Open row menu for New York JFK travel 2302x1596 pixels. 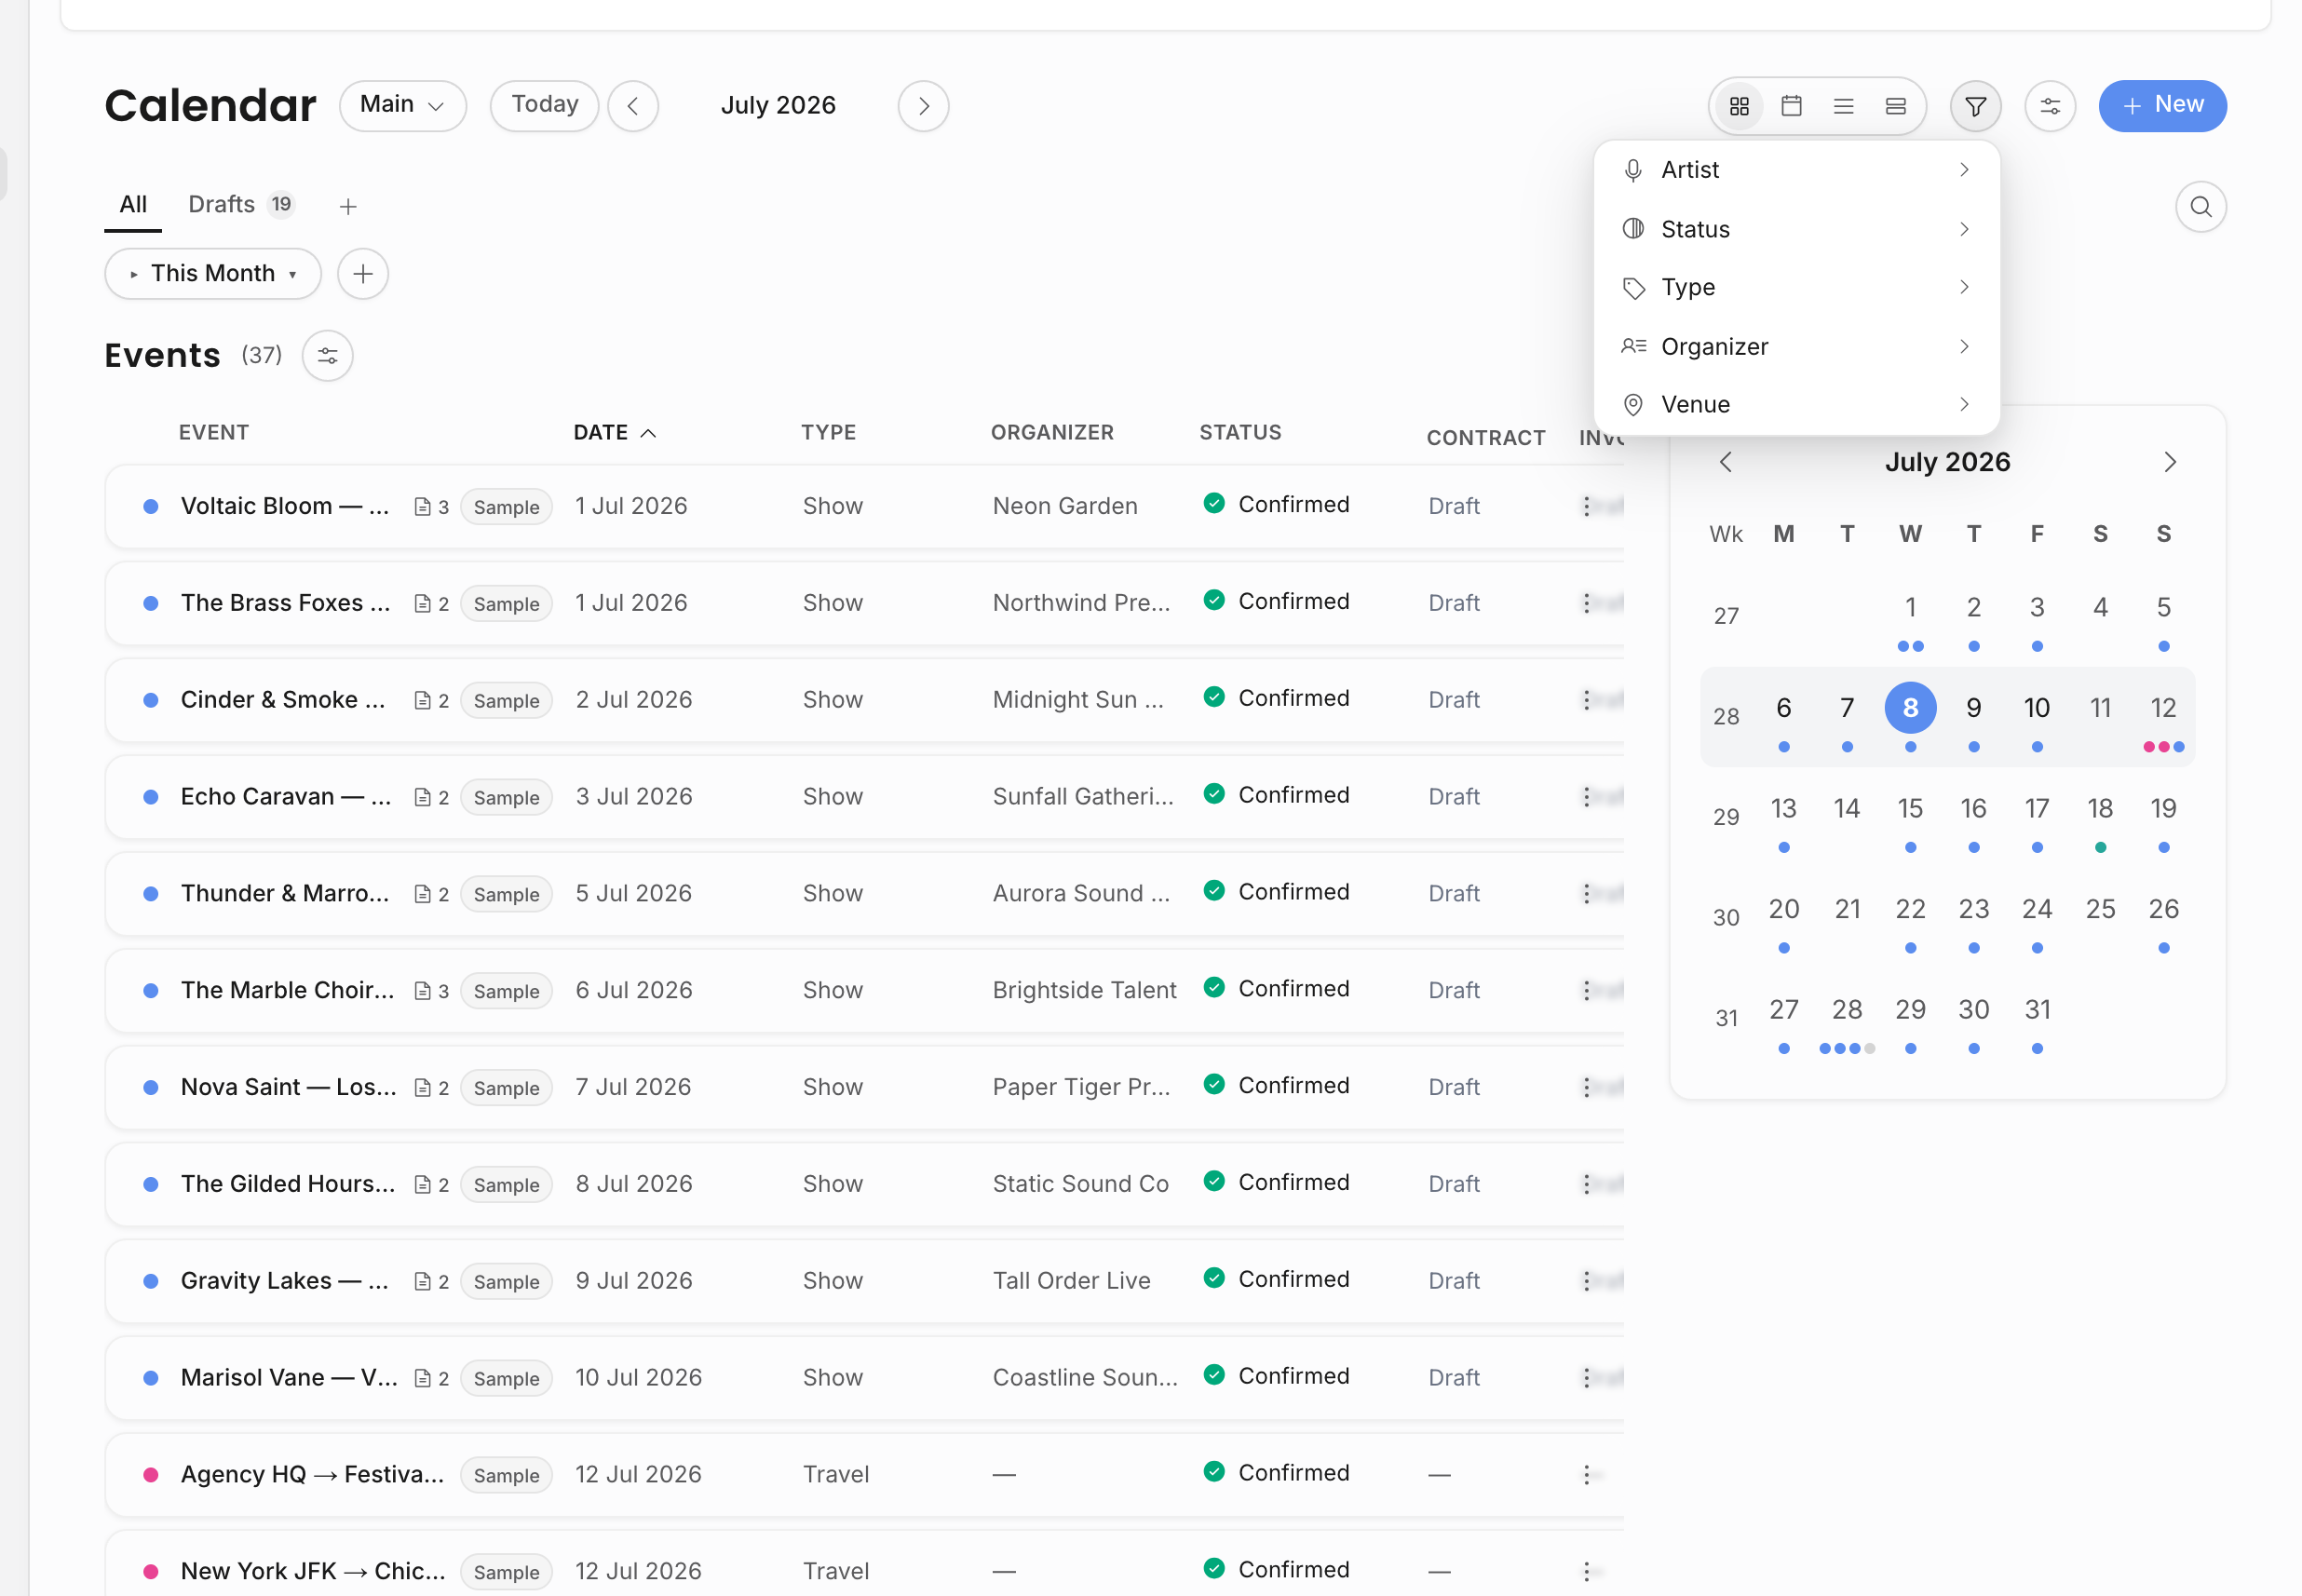pyautogui.click(x=1586, y=1571)
